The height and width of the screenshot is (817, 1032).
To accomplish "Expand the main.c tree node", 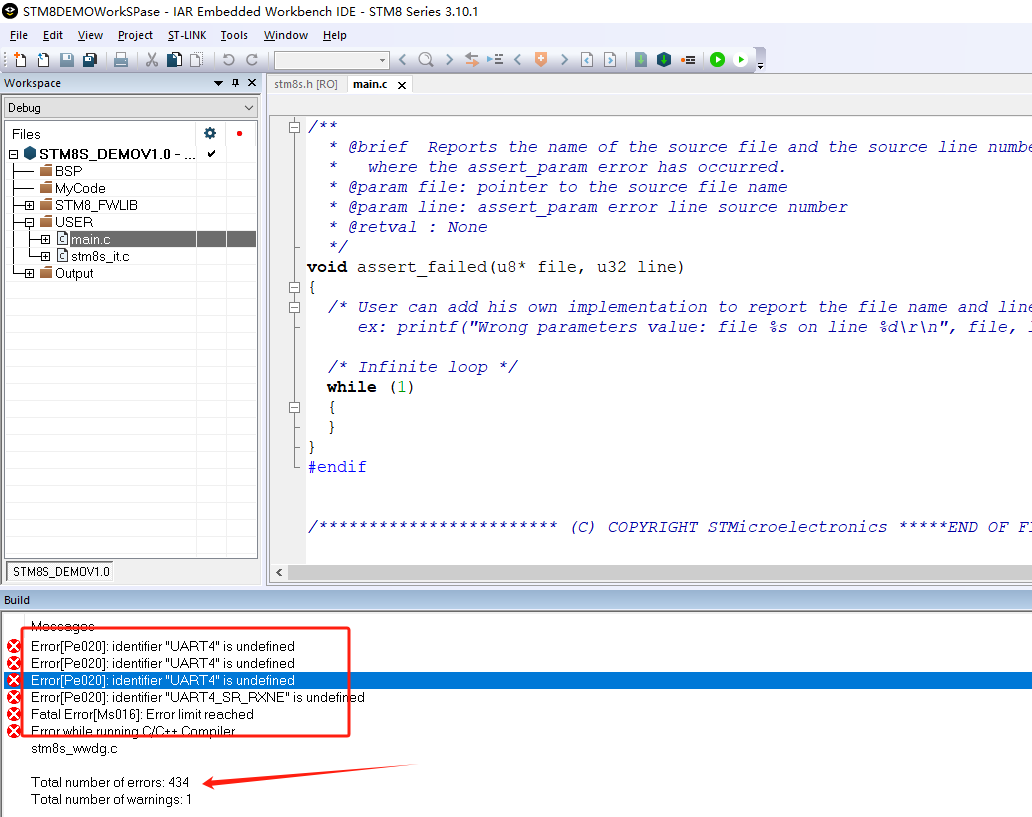I will click(45, 240).
